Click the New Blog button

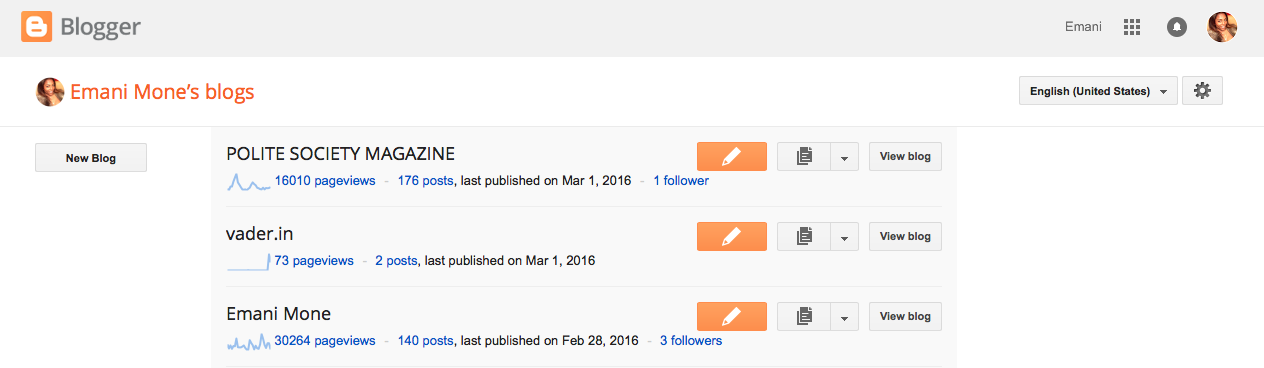tap(91, 158)
